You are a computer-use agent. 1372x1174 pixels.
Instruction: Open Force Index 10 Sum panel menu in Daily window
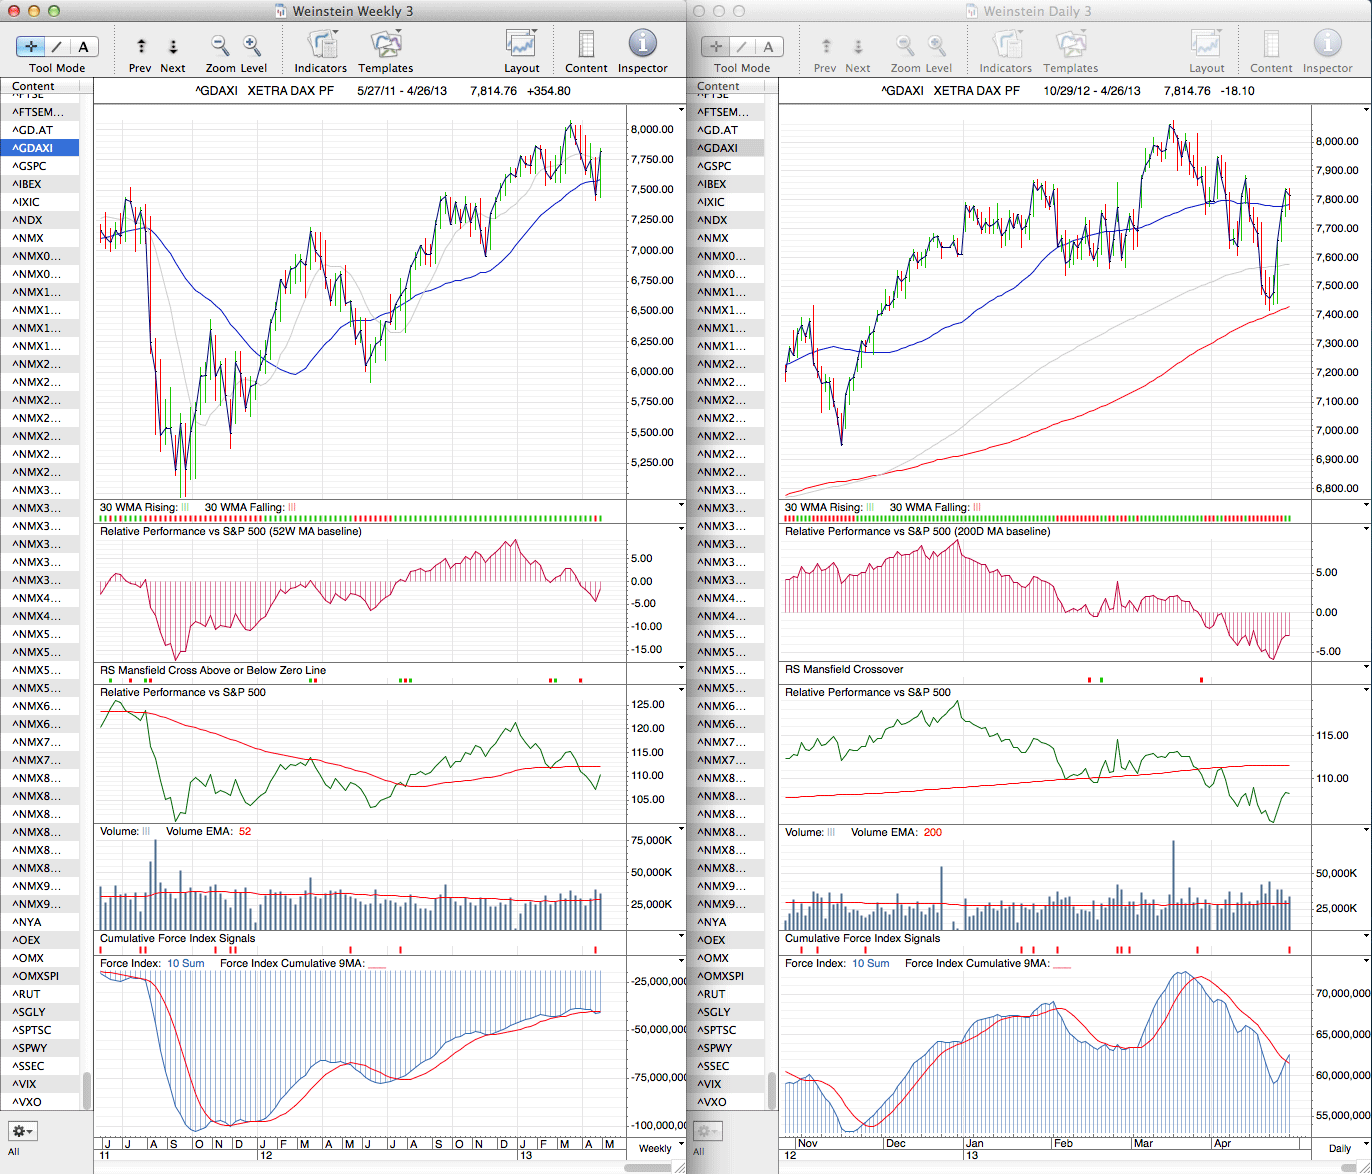1366,962
